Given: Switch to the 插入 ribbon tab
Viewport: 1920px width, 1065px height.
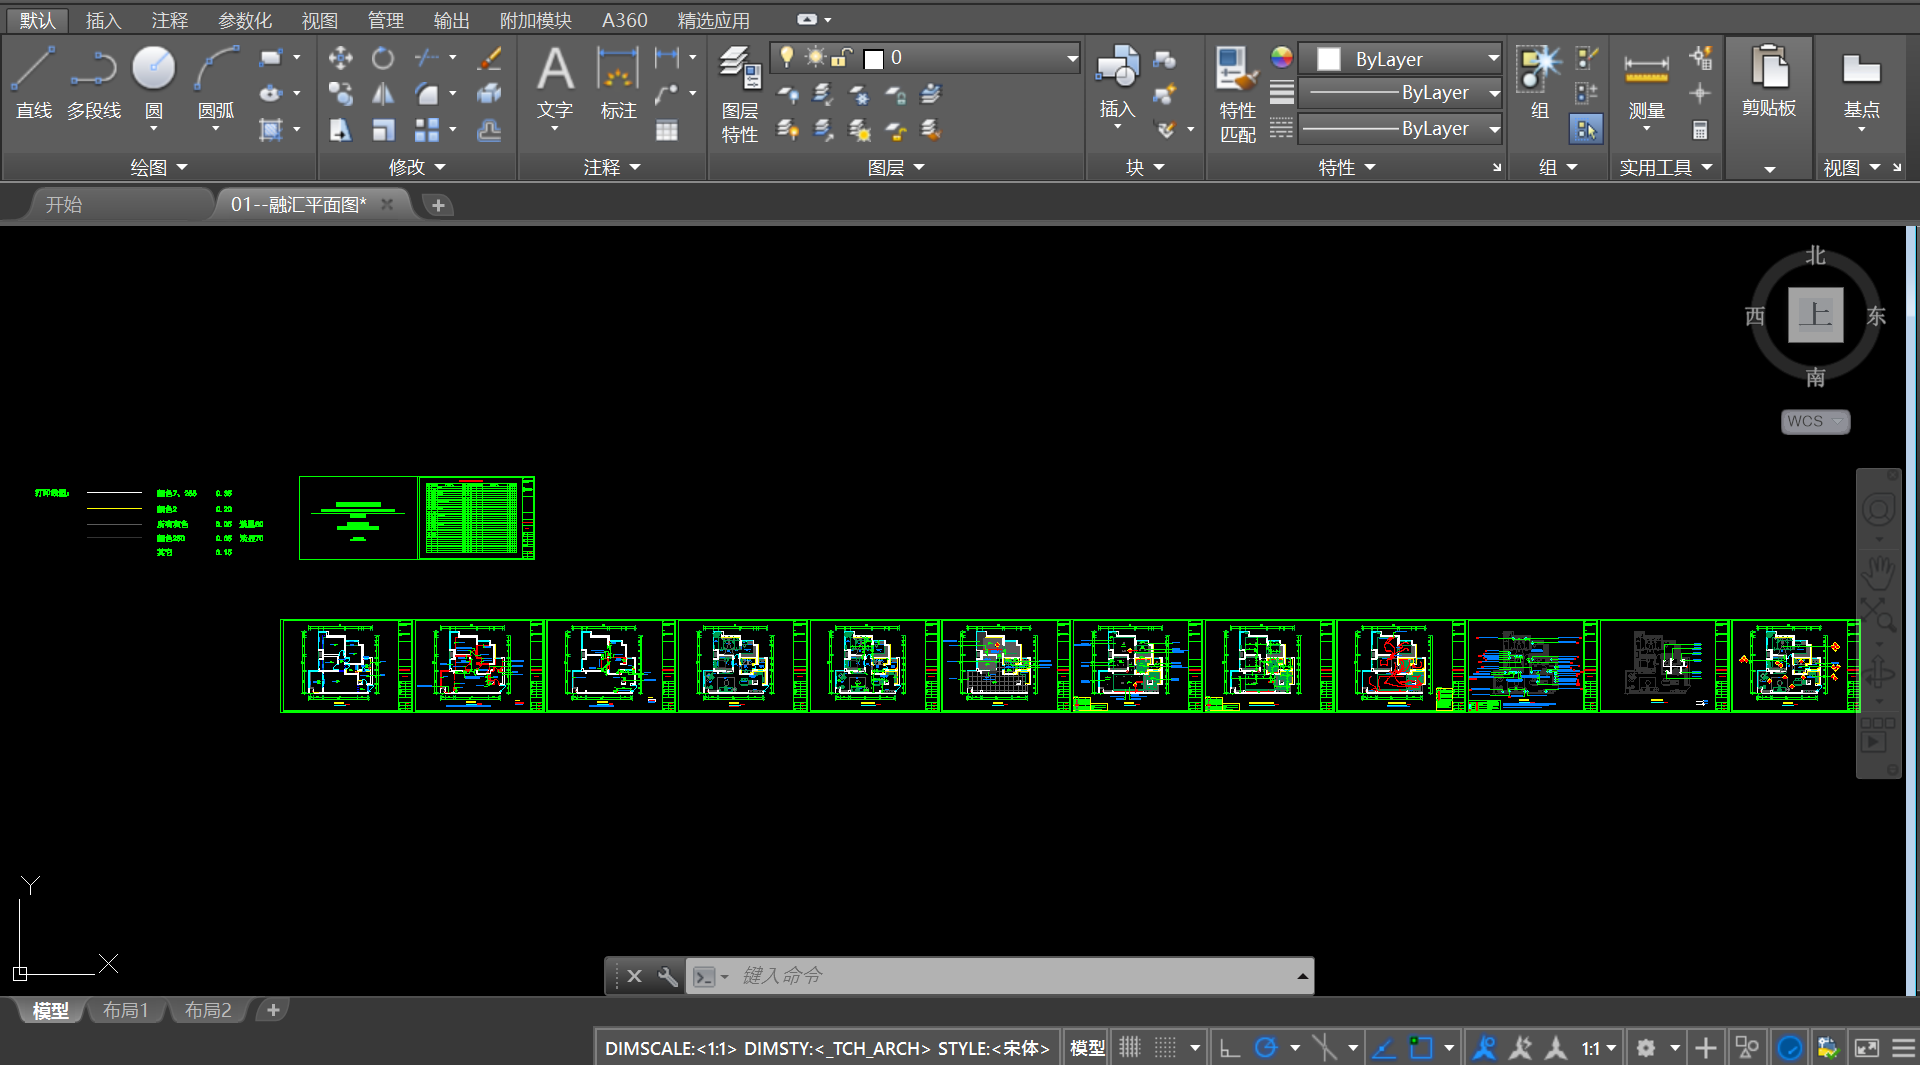Looking at the screenshot, I should click(103, 20).
